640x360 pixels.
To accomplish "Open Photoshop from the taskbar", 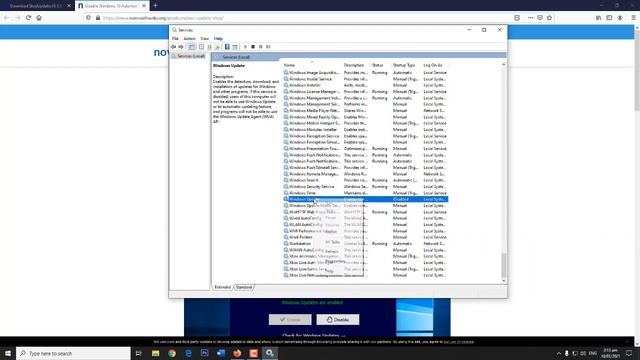I will (x=204, y=353).
